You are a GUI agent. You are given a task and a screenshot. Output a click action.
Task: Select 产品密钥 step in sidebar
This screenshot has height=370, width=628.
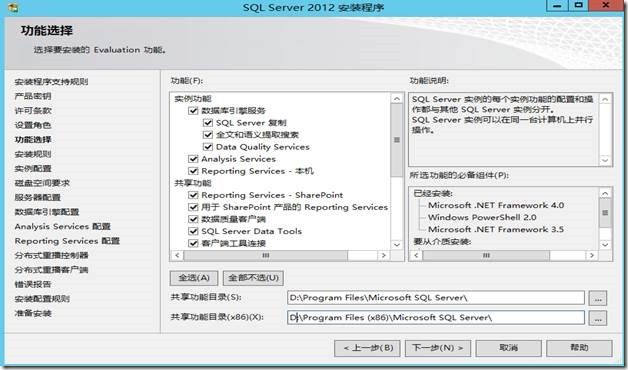33,96
